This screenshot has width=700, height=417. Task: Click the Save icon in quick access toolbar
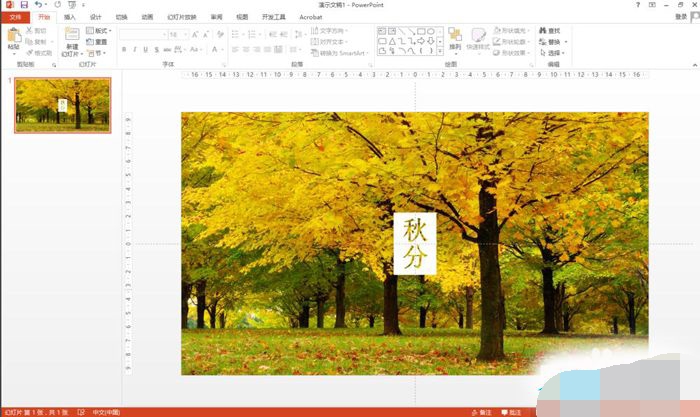(x=23, y=5)
